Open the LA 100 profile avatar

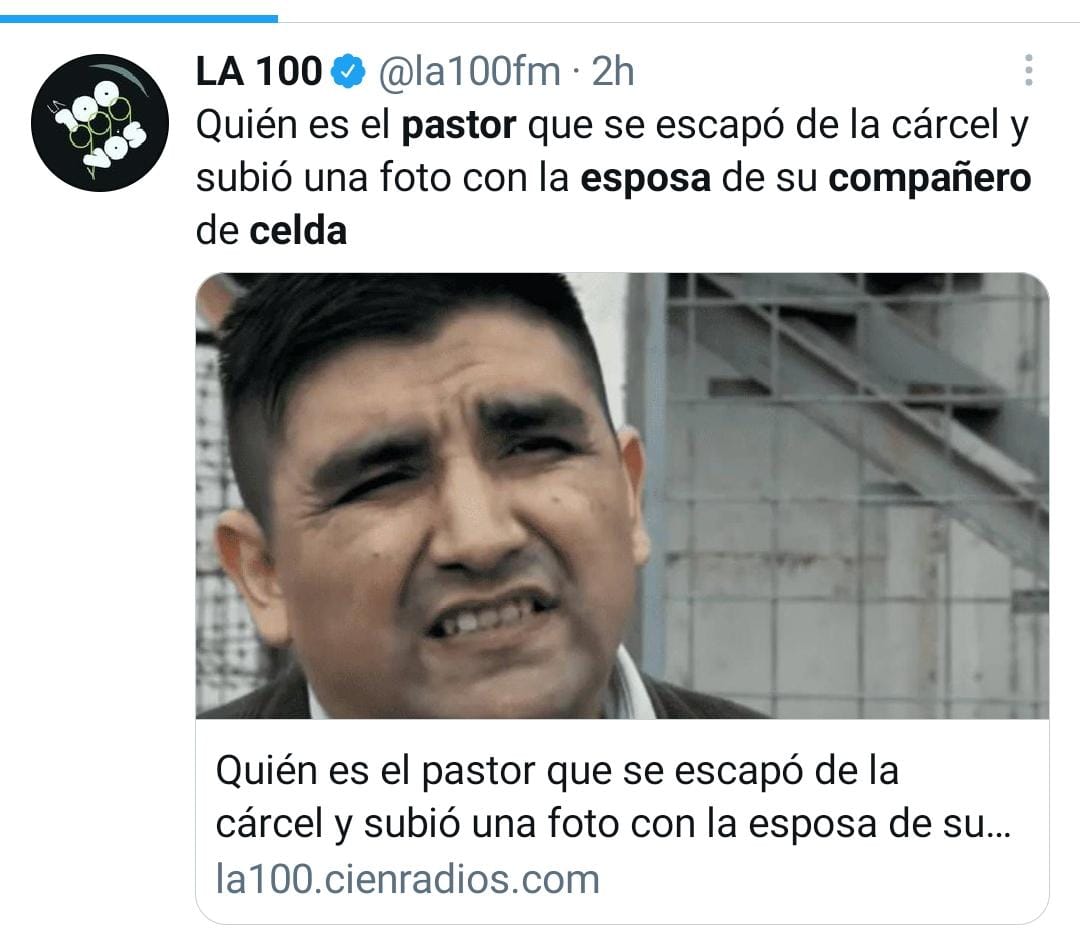pyautogui.click(x=100, y=123)
